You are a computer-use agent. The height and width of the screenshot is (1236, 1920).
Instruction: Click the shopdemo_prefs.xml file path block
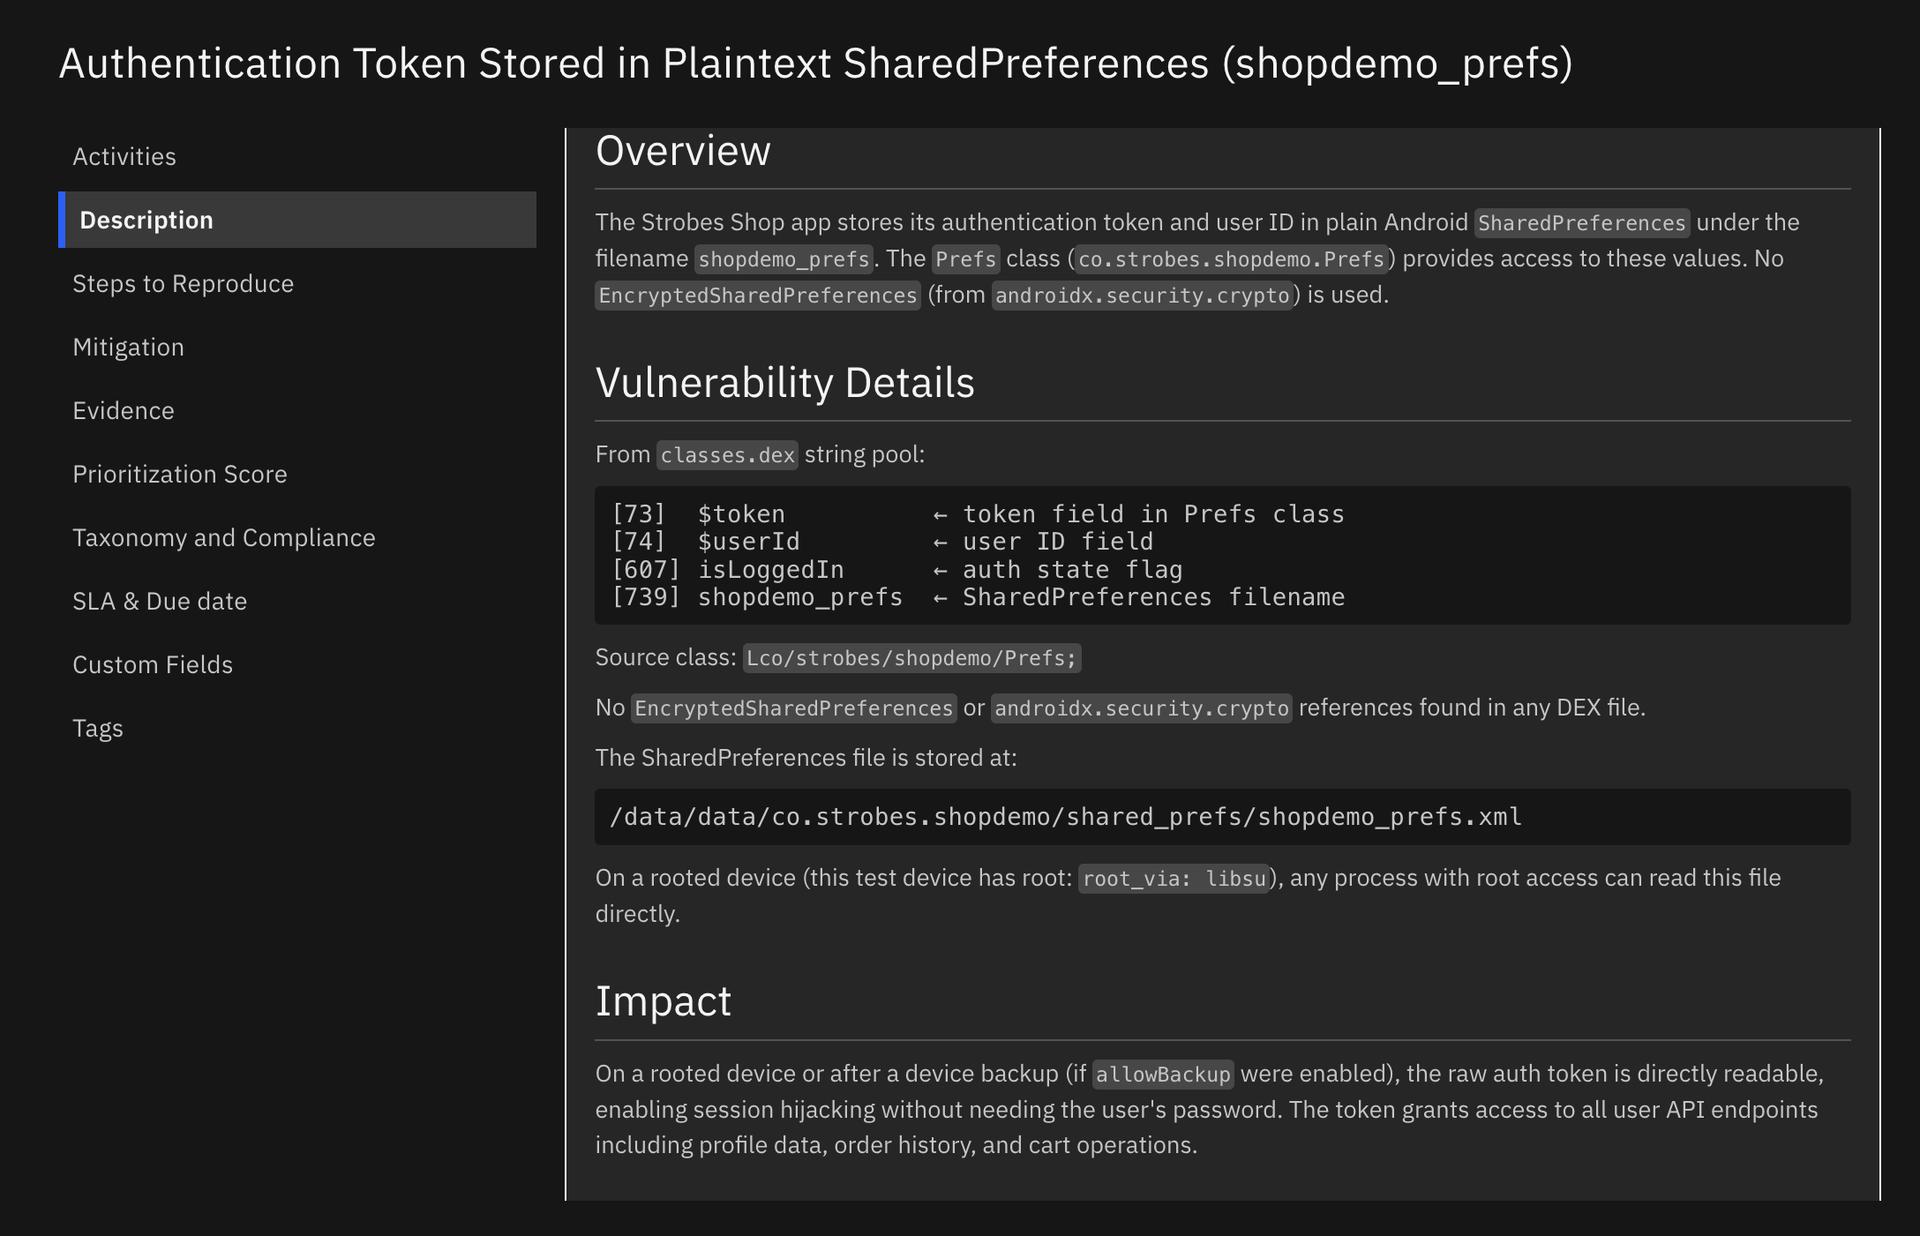tap(1222, 817)
